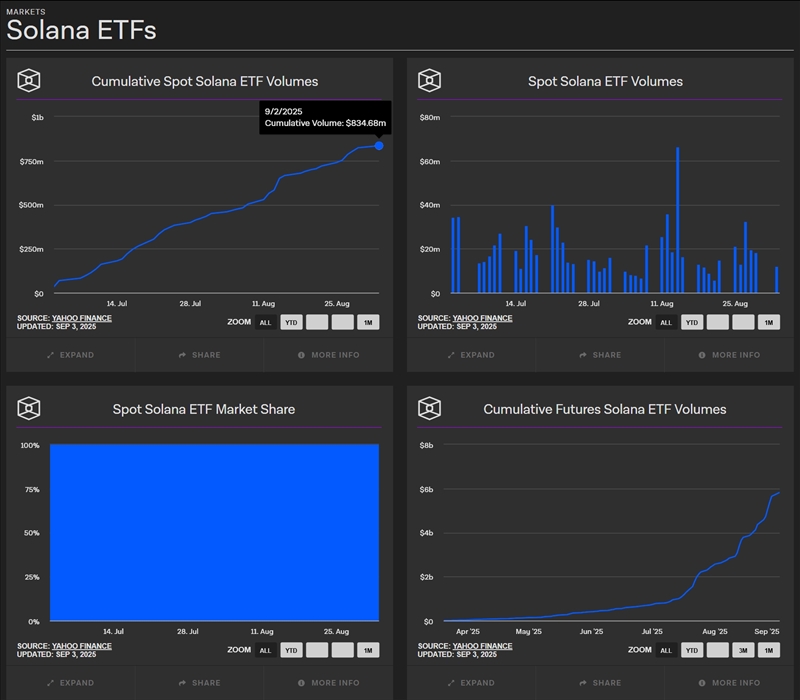Viewport: 800px width, 700px height.
Task: Expand the Spot Solana ETF Market Share chart
Action: click(70, 683)
